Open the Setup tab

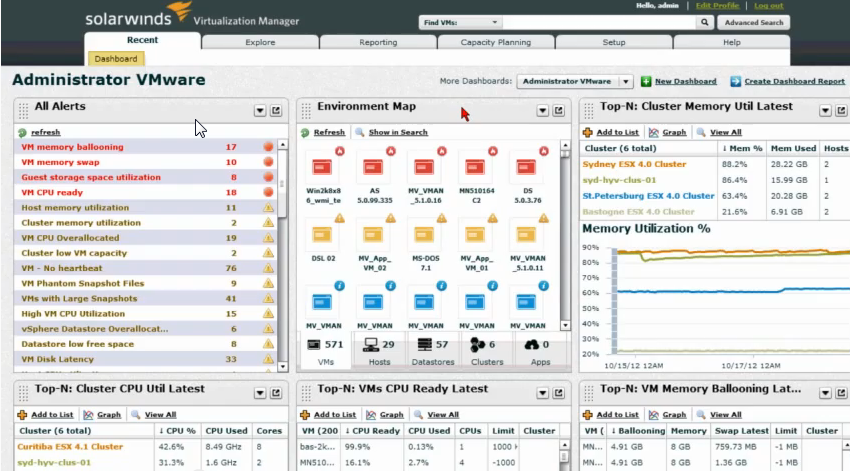(614, 42)
